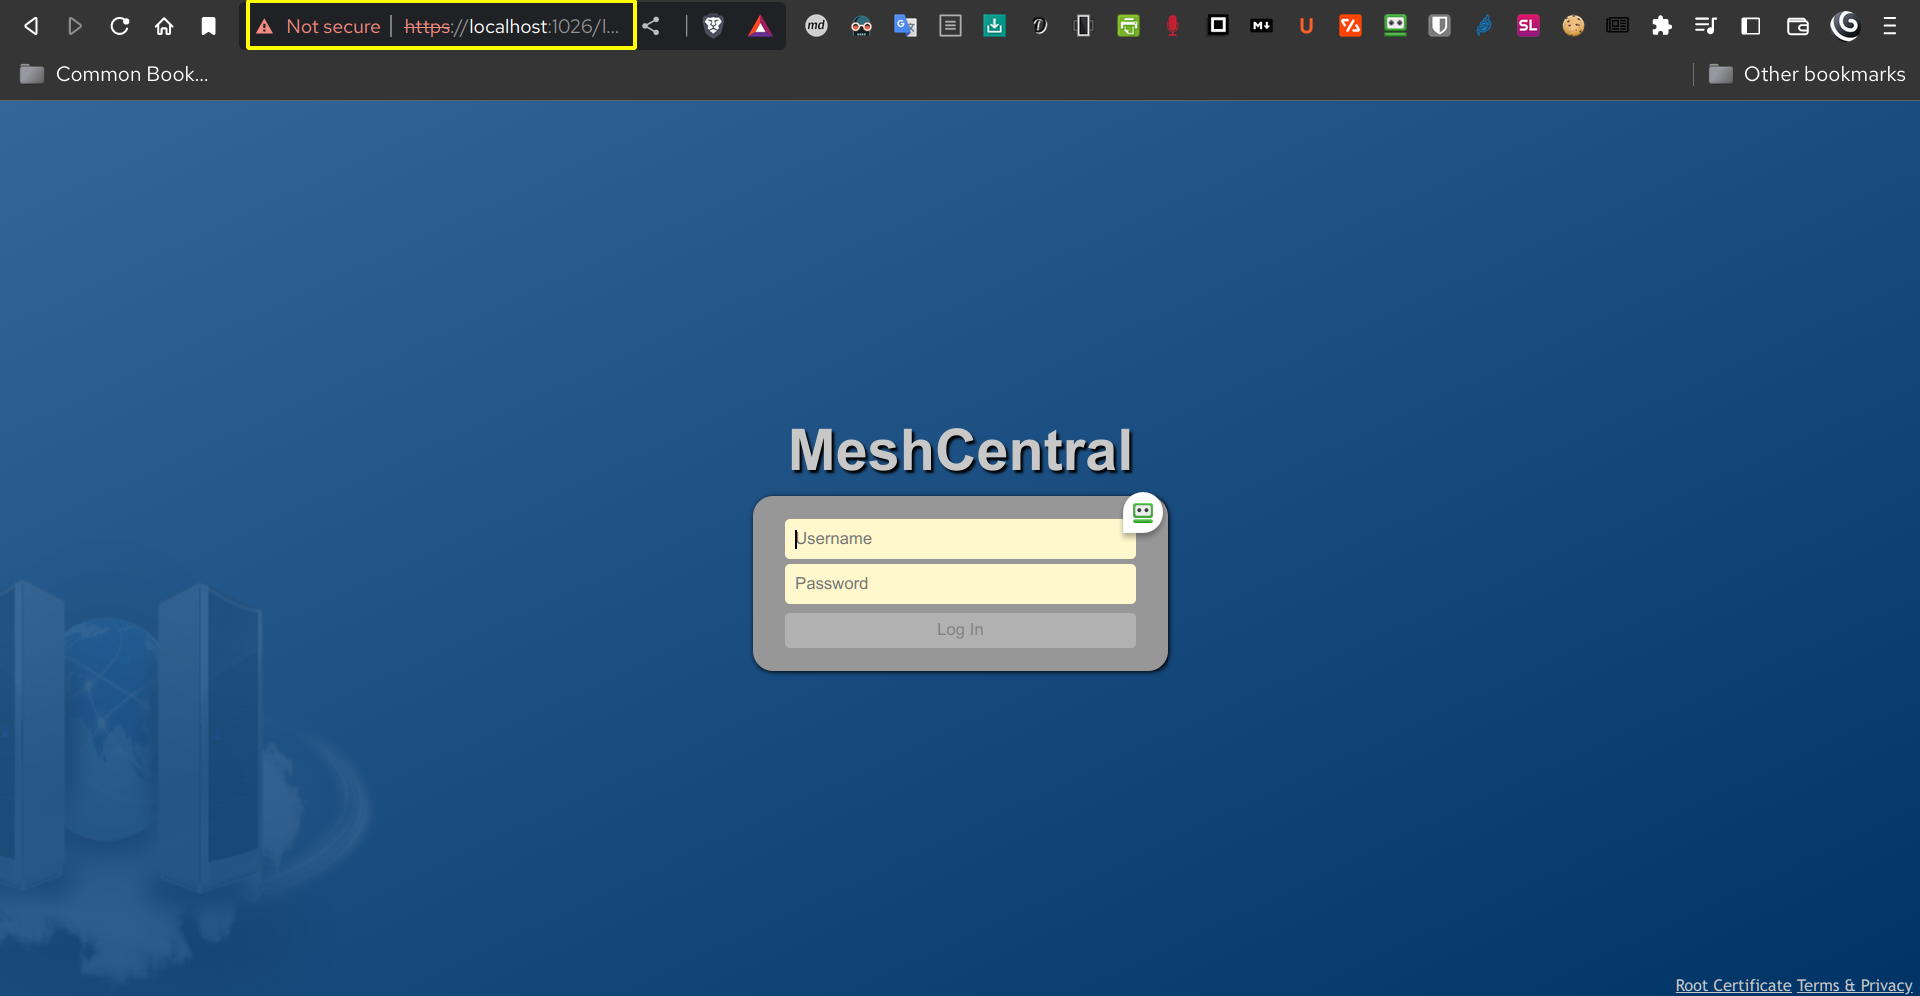The height and width of the screenshot is (996, 1920).
Task: Click the share icon in address bar
Action: coord(651,26)
